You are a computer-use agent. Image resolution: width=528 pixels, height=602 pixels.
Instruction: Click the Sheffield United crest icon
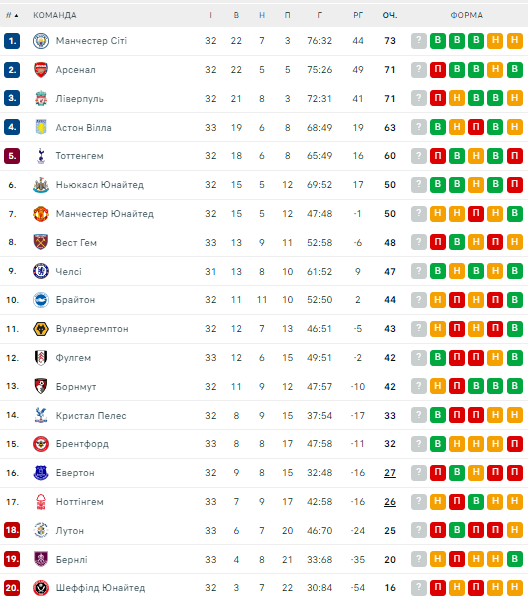point(41,588)
